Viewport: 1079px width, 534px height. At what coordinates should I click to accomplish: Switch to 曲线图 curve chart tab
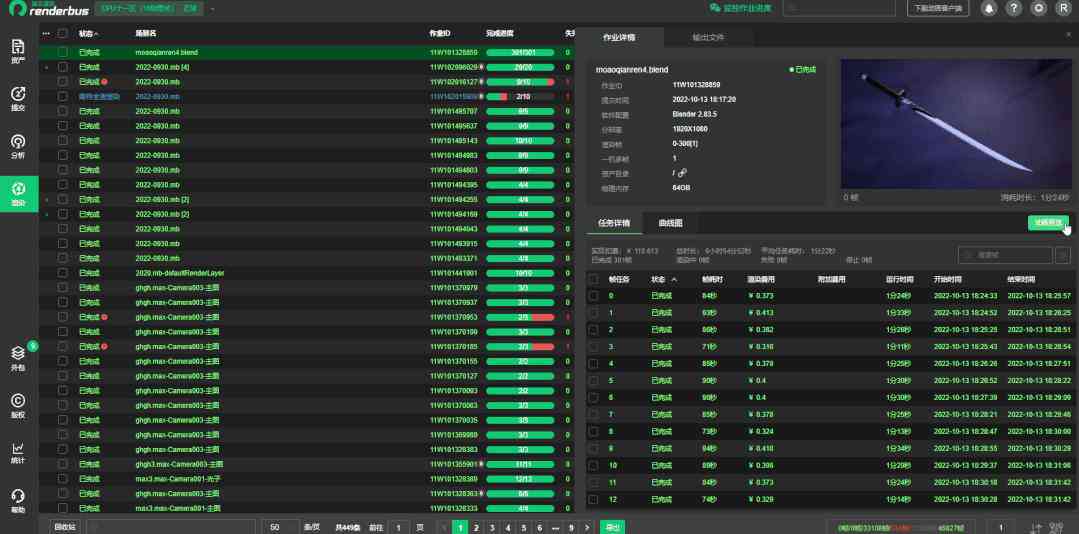pyautogui.click(x=670, y=223)
